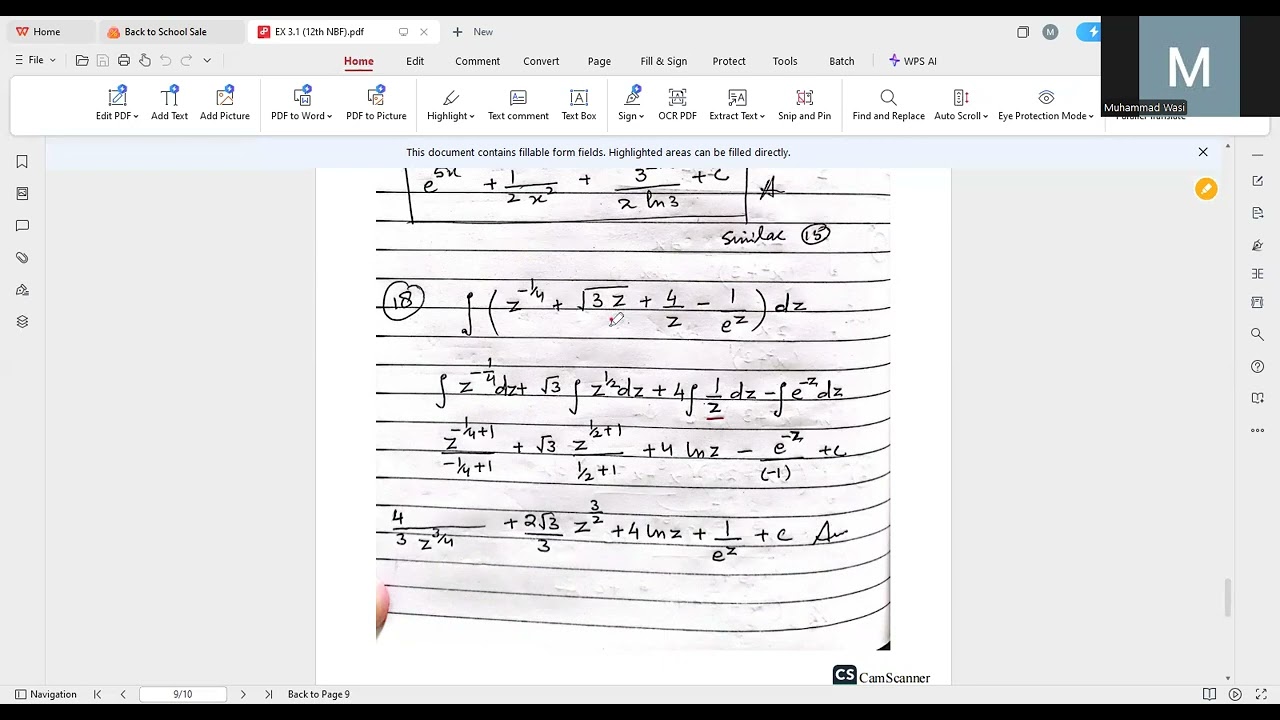The width and height of the screenshot is (1280, 720).
Task: Expand the Sign dropdown arrow
Action: [x=643, y=116]
